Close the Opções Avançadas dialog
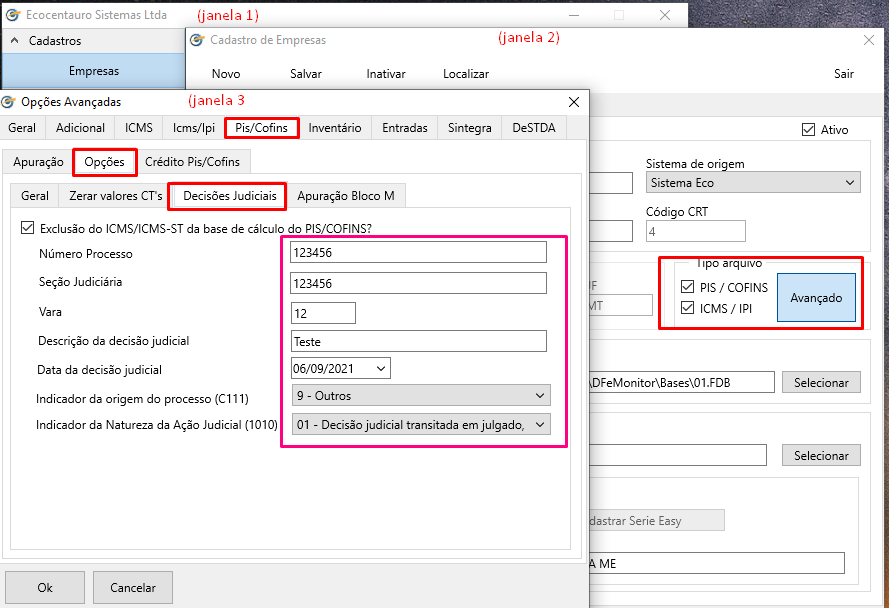Image resolution: width=889 pixels, height=608 pixels. pyautogui.click(x=573, y=102)
